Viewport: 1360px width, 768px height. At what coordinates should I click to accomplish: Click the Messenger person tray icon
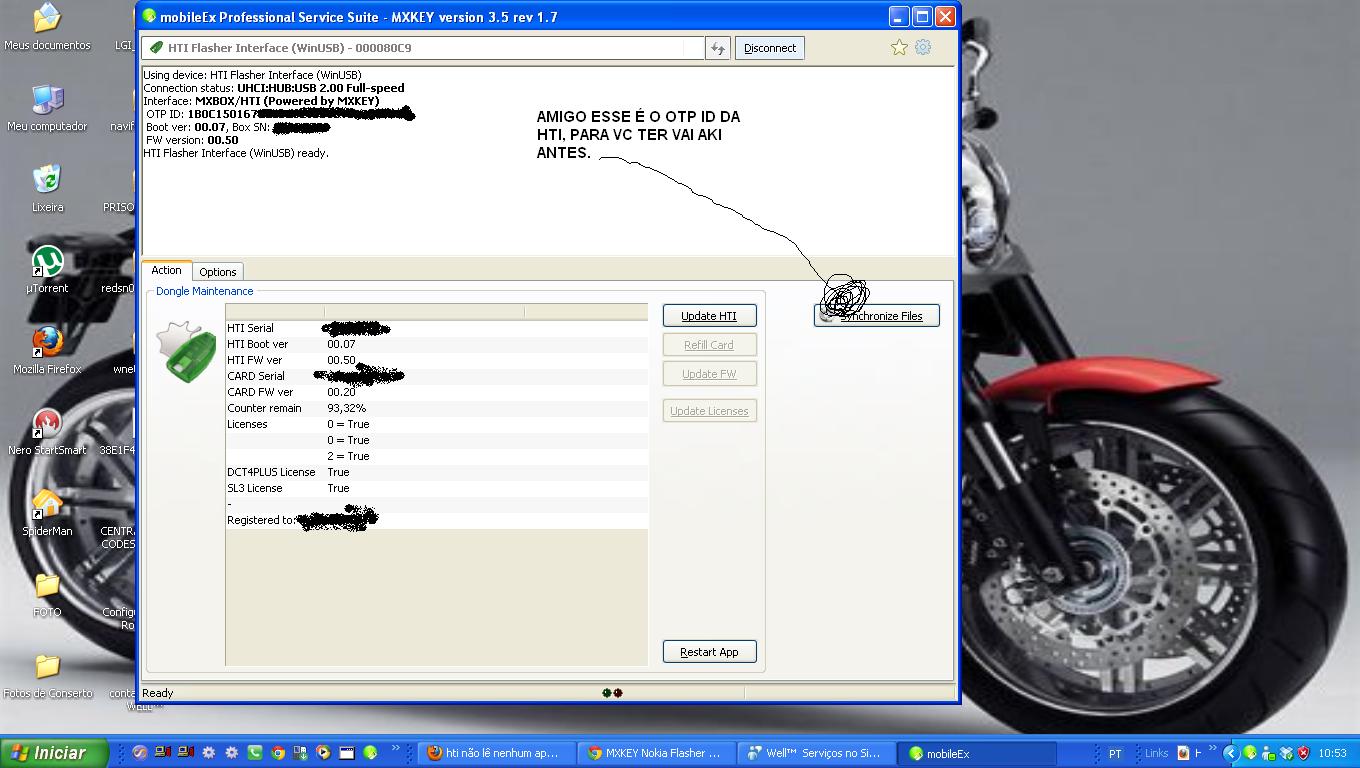pyautogui.click(x=1267, y=753)
